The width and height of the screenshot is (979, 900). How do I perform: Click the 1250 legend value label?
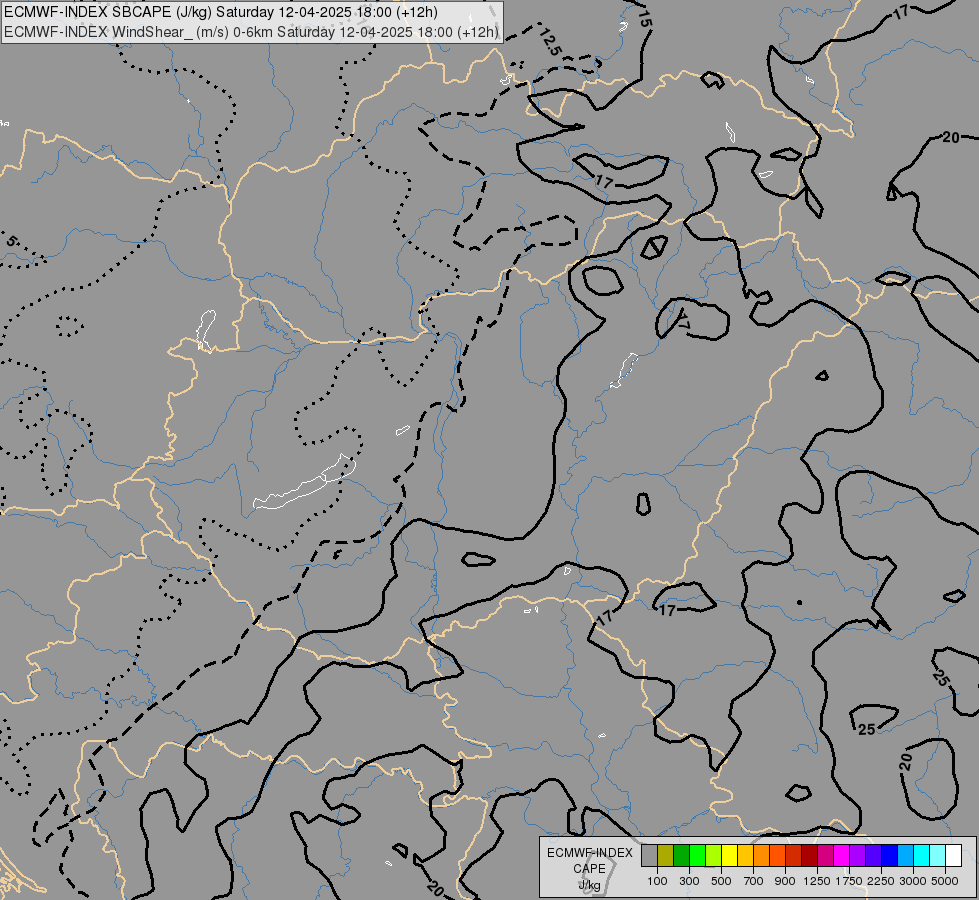[x=817, y=881]
